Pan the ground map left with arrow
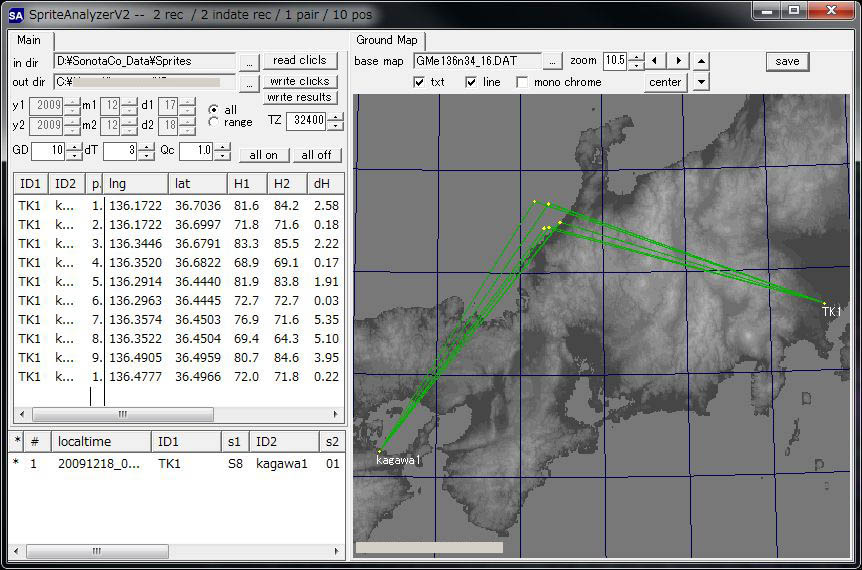Image resolution: width=862 pixels, height=570 pixels. point(656,61)
